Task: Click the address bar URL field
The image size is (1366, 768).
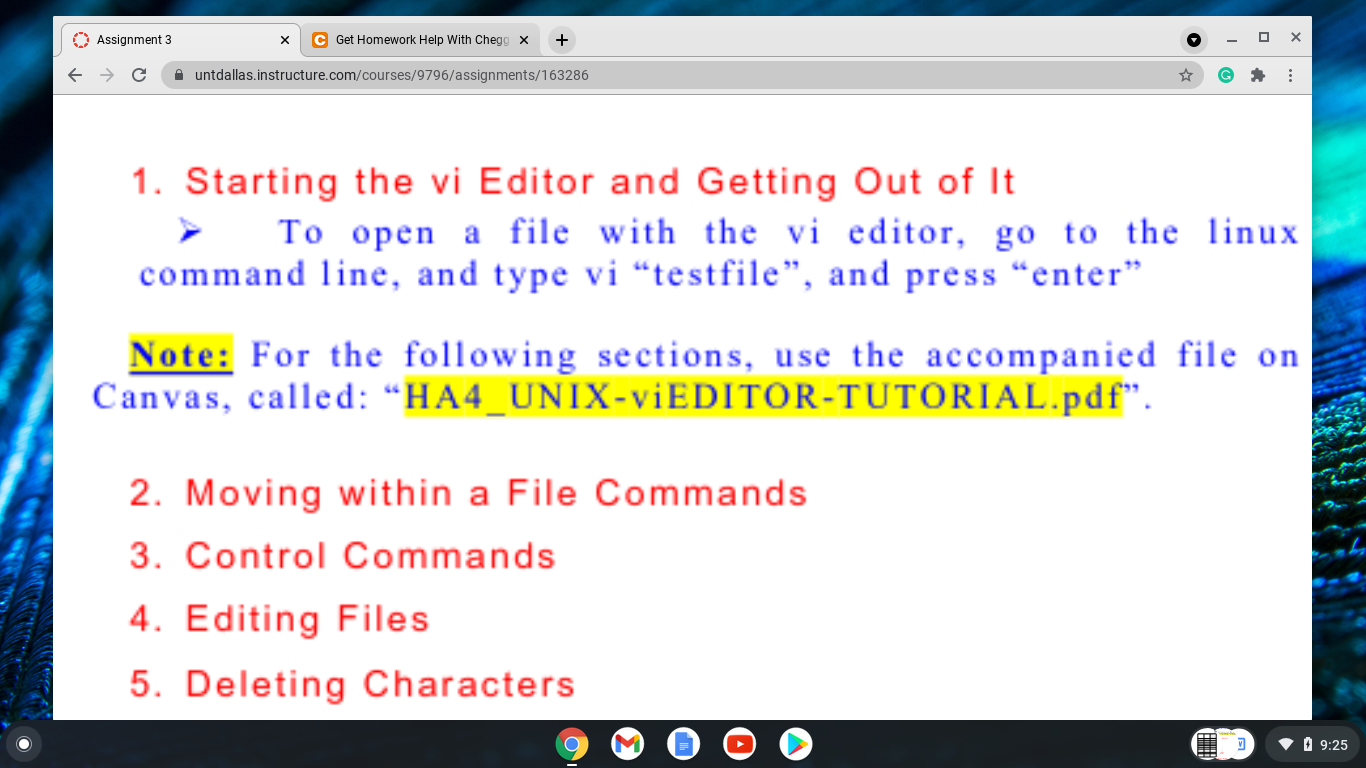Action: 680,75
